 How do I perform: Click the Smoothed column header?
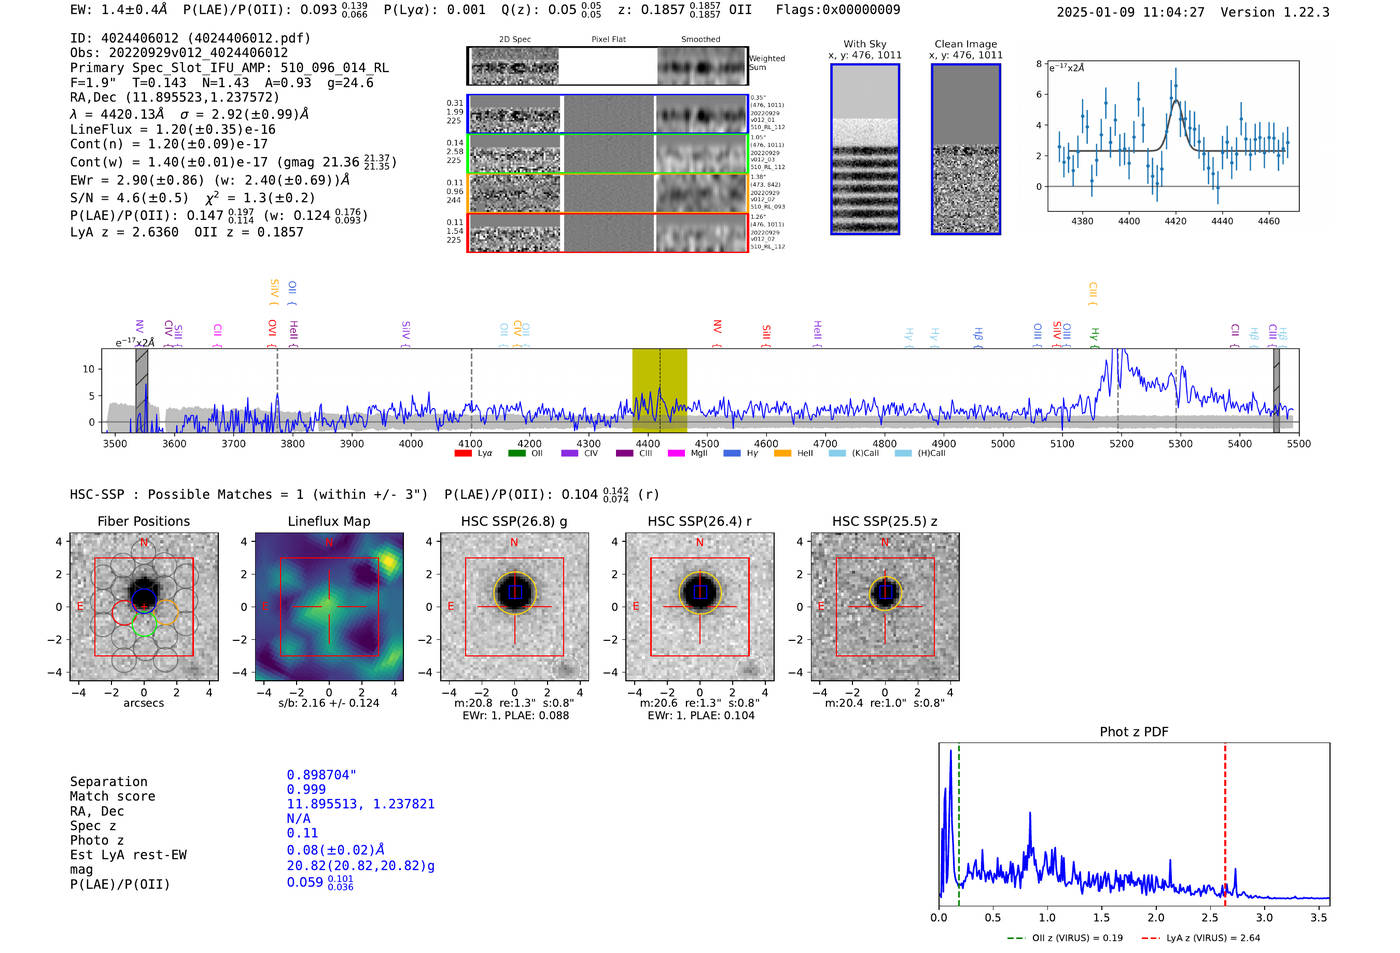[701, 40]
